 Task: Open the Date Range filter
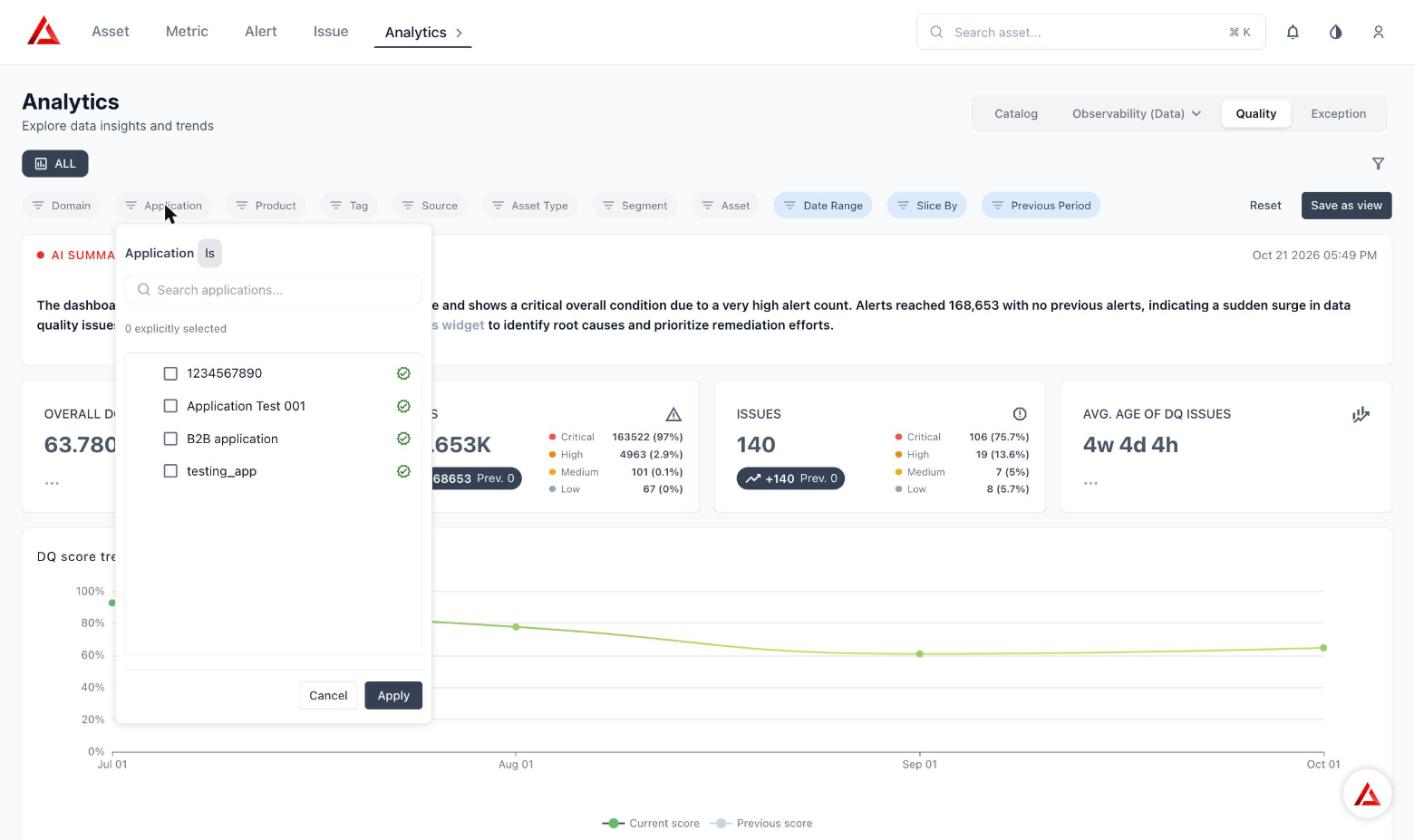823,205
